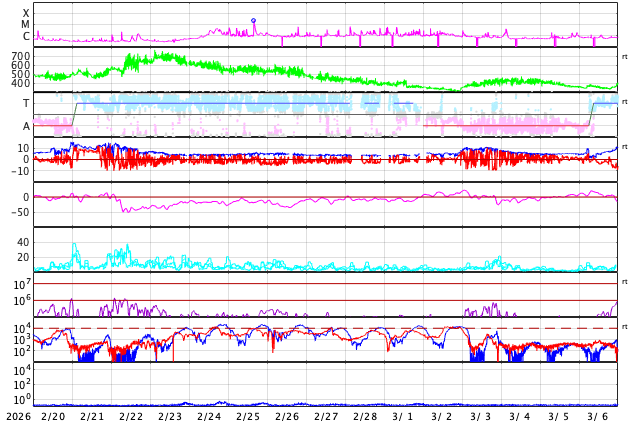Click the A sector label
The image size is (634, 424).
point(26,126)
